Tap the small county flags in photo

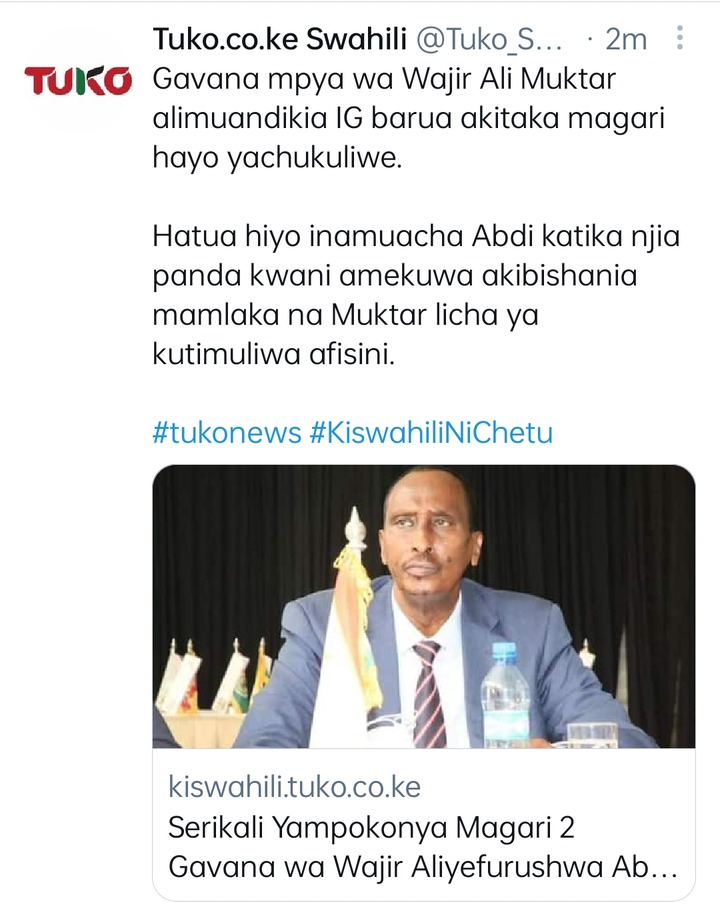coord(214,677)
